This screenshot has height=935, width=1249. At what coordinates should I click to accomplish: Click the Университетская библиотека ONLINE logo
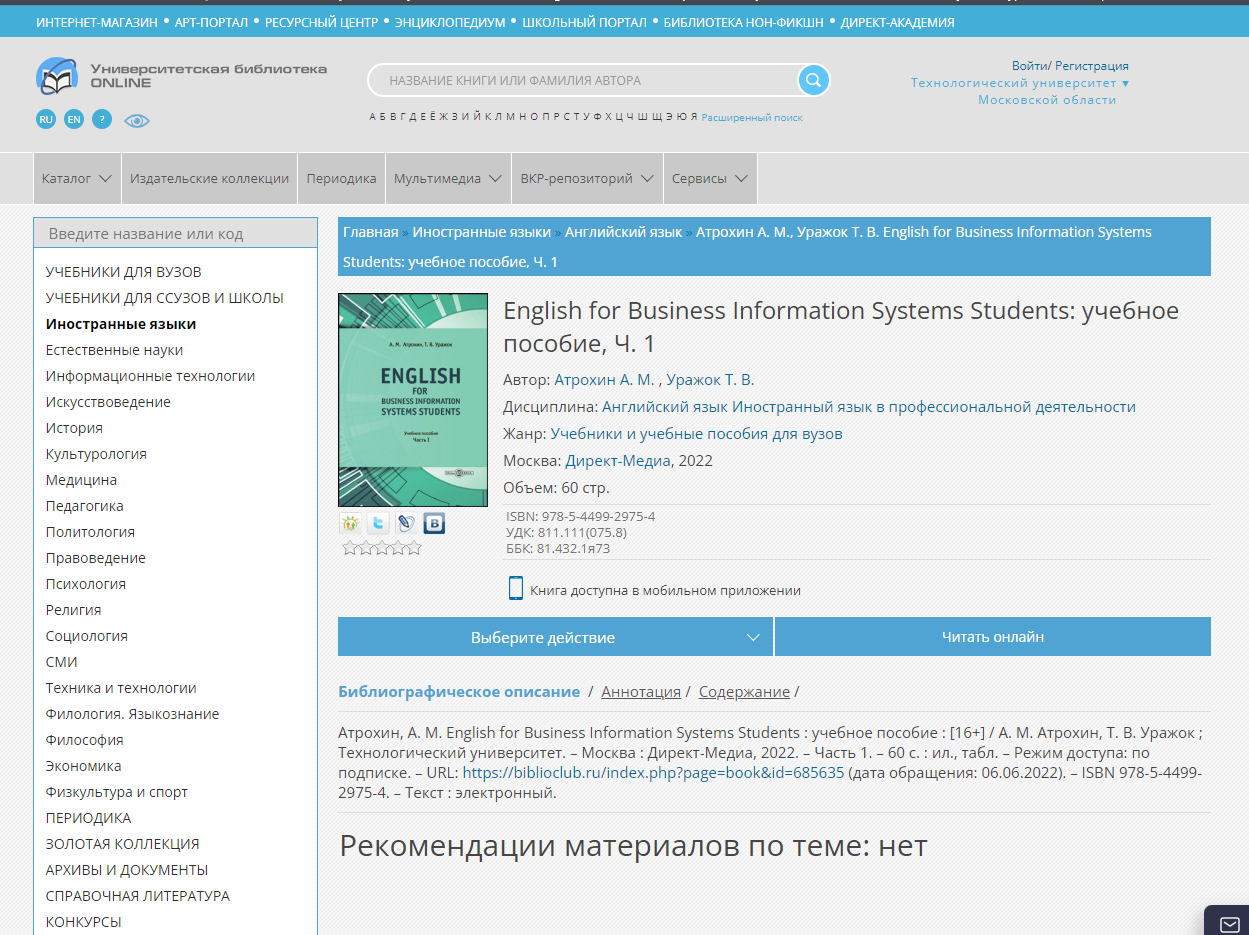pos(181,76)
